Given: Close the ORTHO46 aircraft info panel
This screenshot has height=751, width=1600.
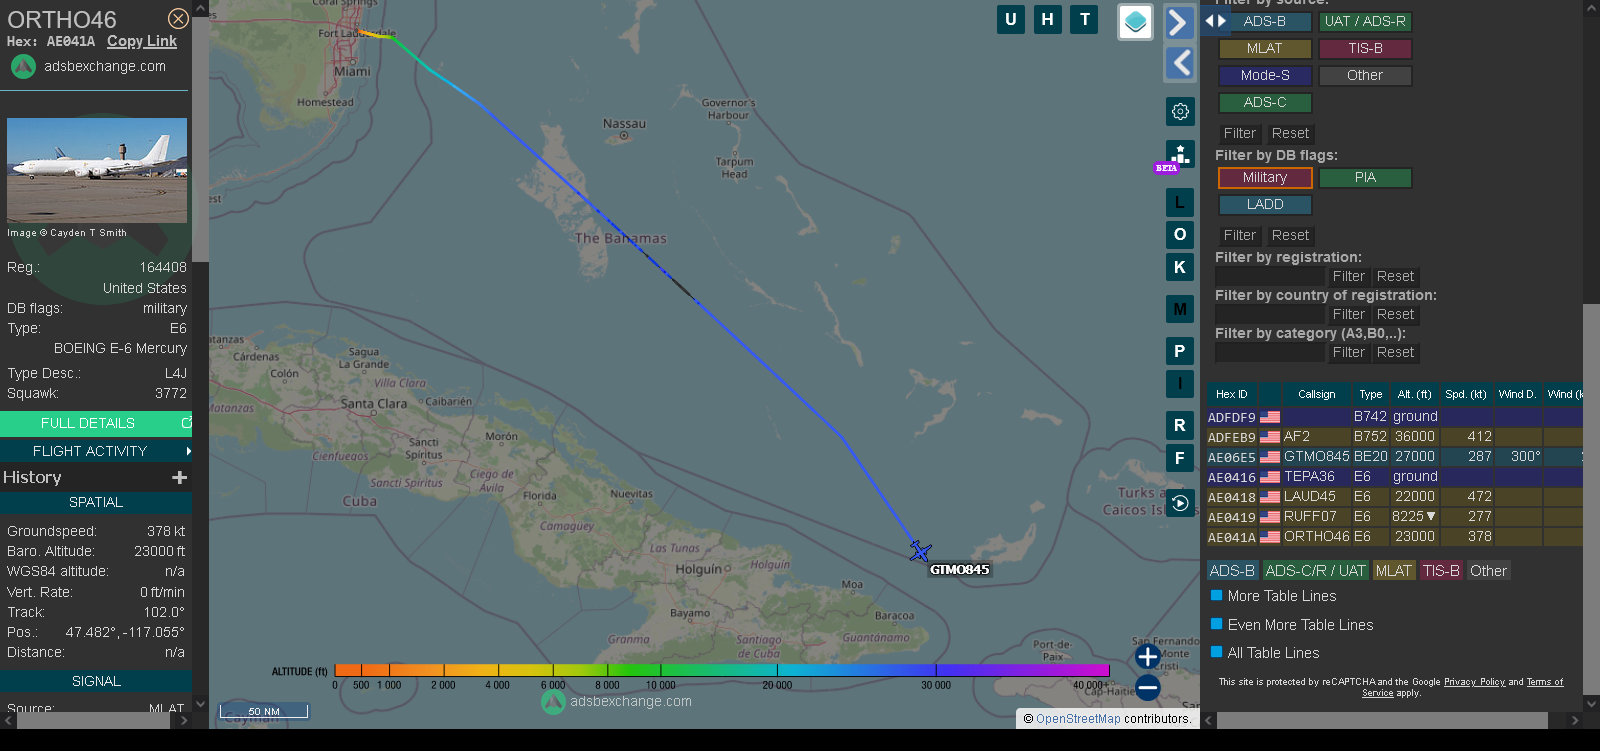Looking at the screenshot, I should 178,19.
